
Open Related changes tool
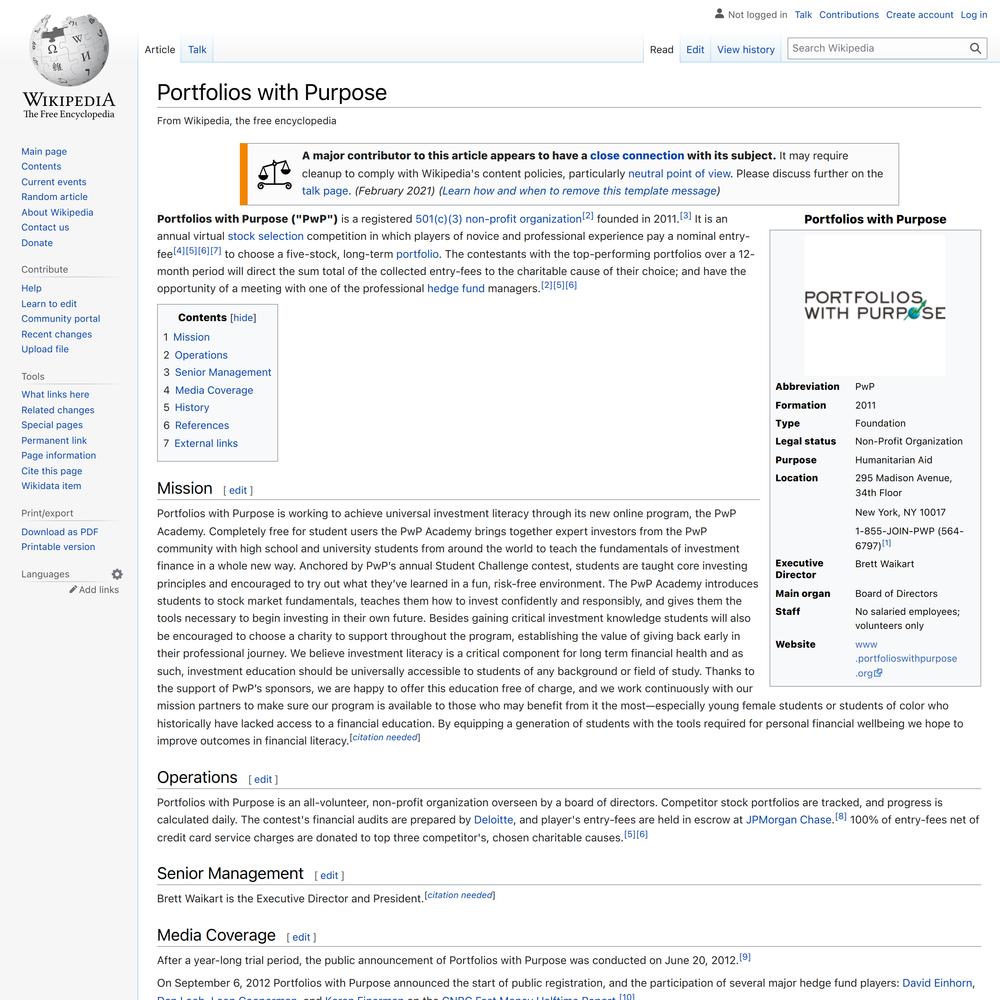pos(58,410)
